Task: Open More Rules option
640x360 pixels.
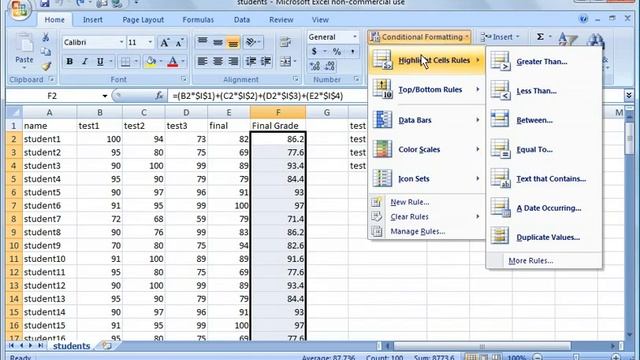Action: coord(544,261)
